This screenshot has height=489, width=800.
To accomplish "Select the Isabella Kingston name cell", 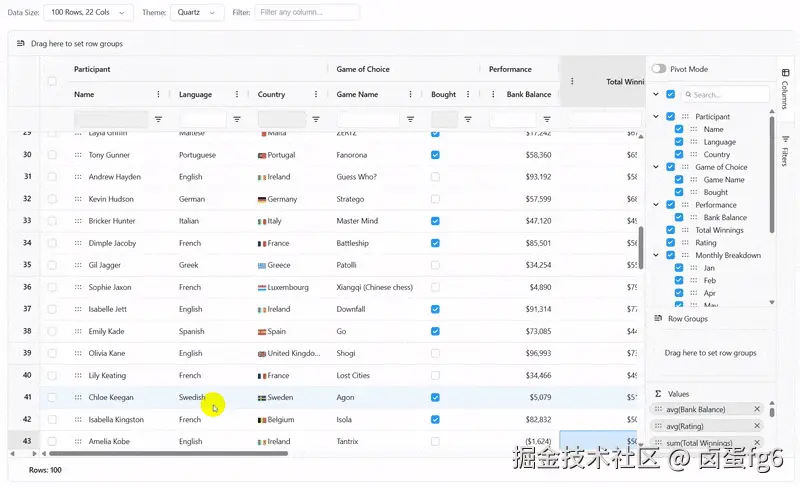I will pos(116,420).
